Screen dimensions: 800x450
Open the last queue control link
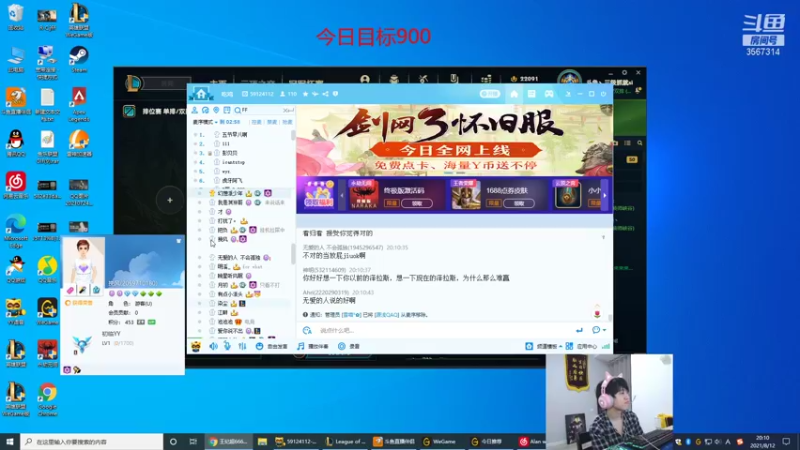287,122
